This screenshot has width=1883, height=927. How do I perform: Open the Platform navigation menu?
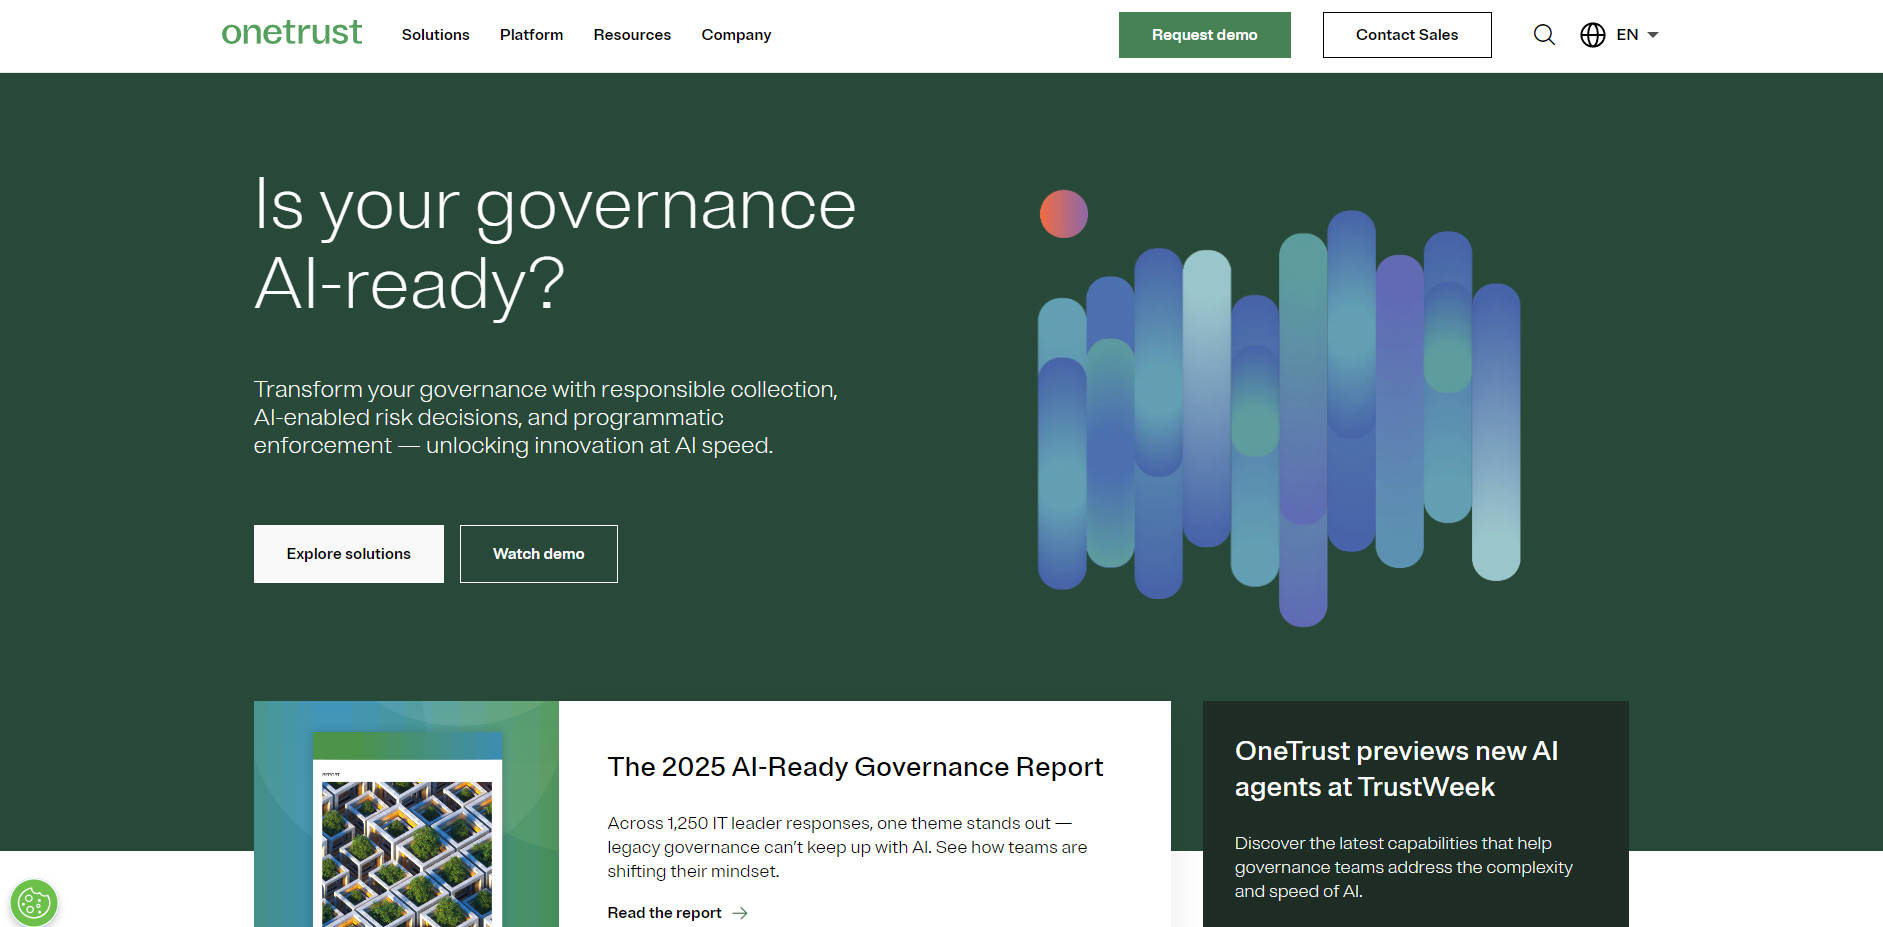(531, 35)
